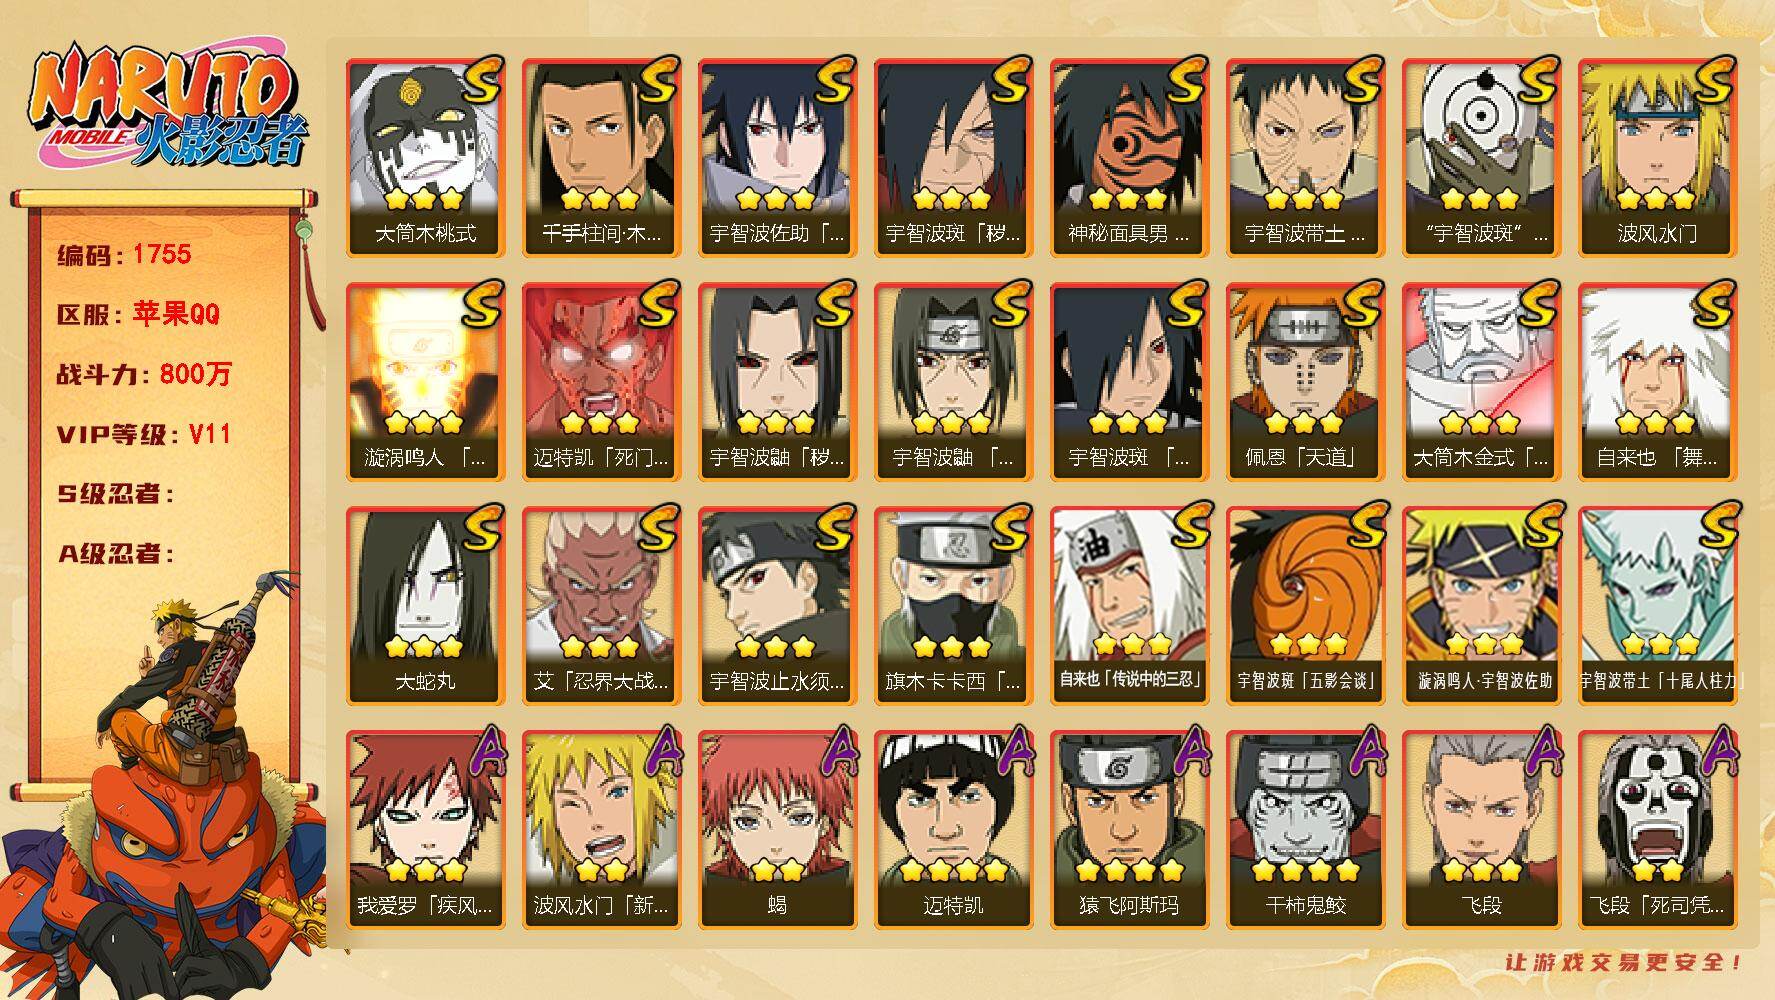Image resolution: width=1775 pixels, height=1000 pixels.
Task: Select the 猿飞阿斯玛 ninja card
Action: (x=1129, y=829)
